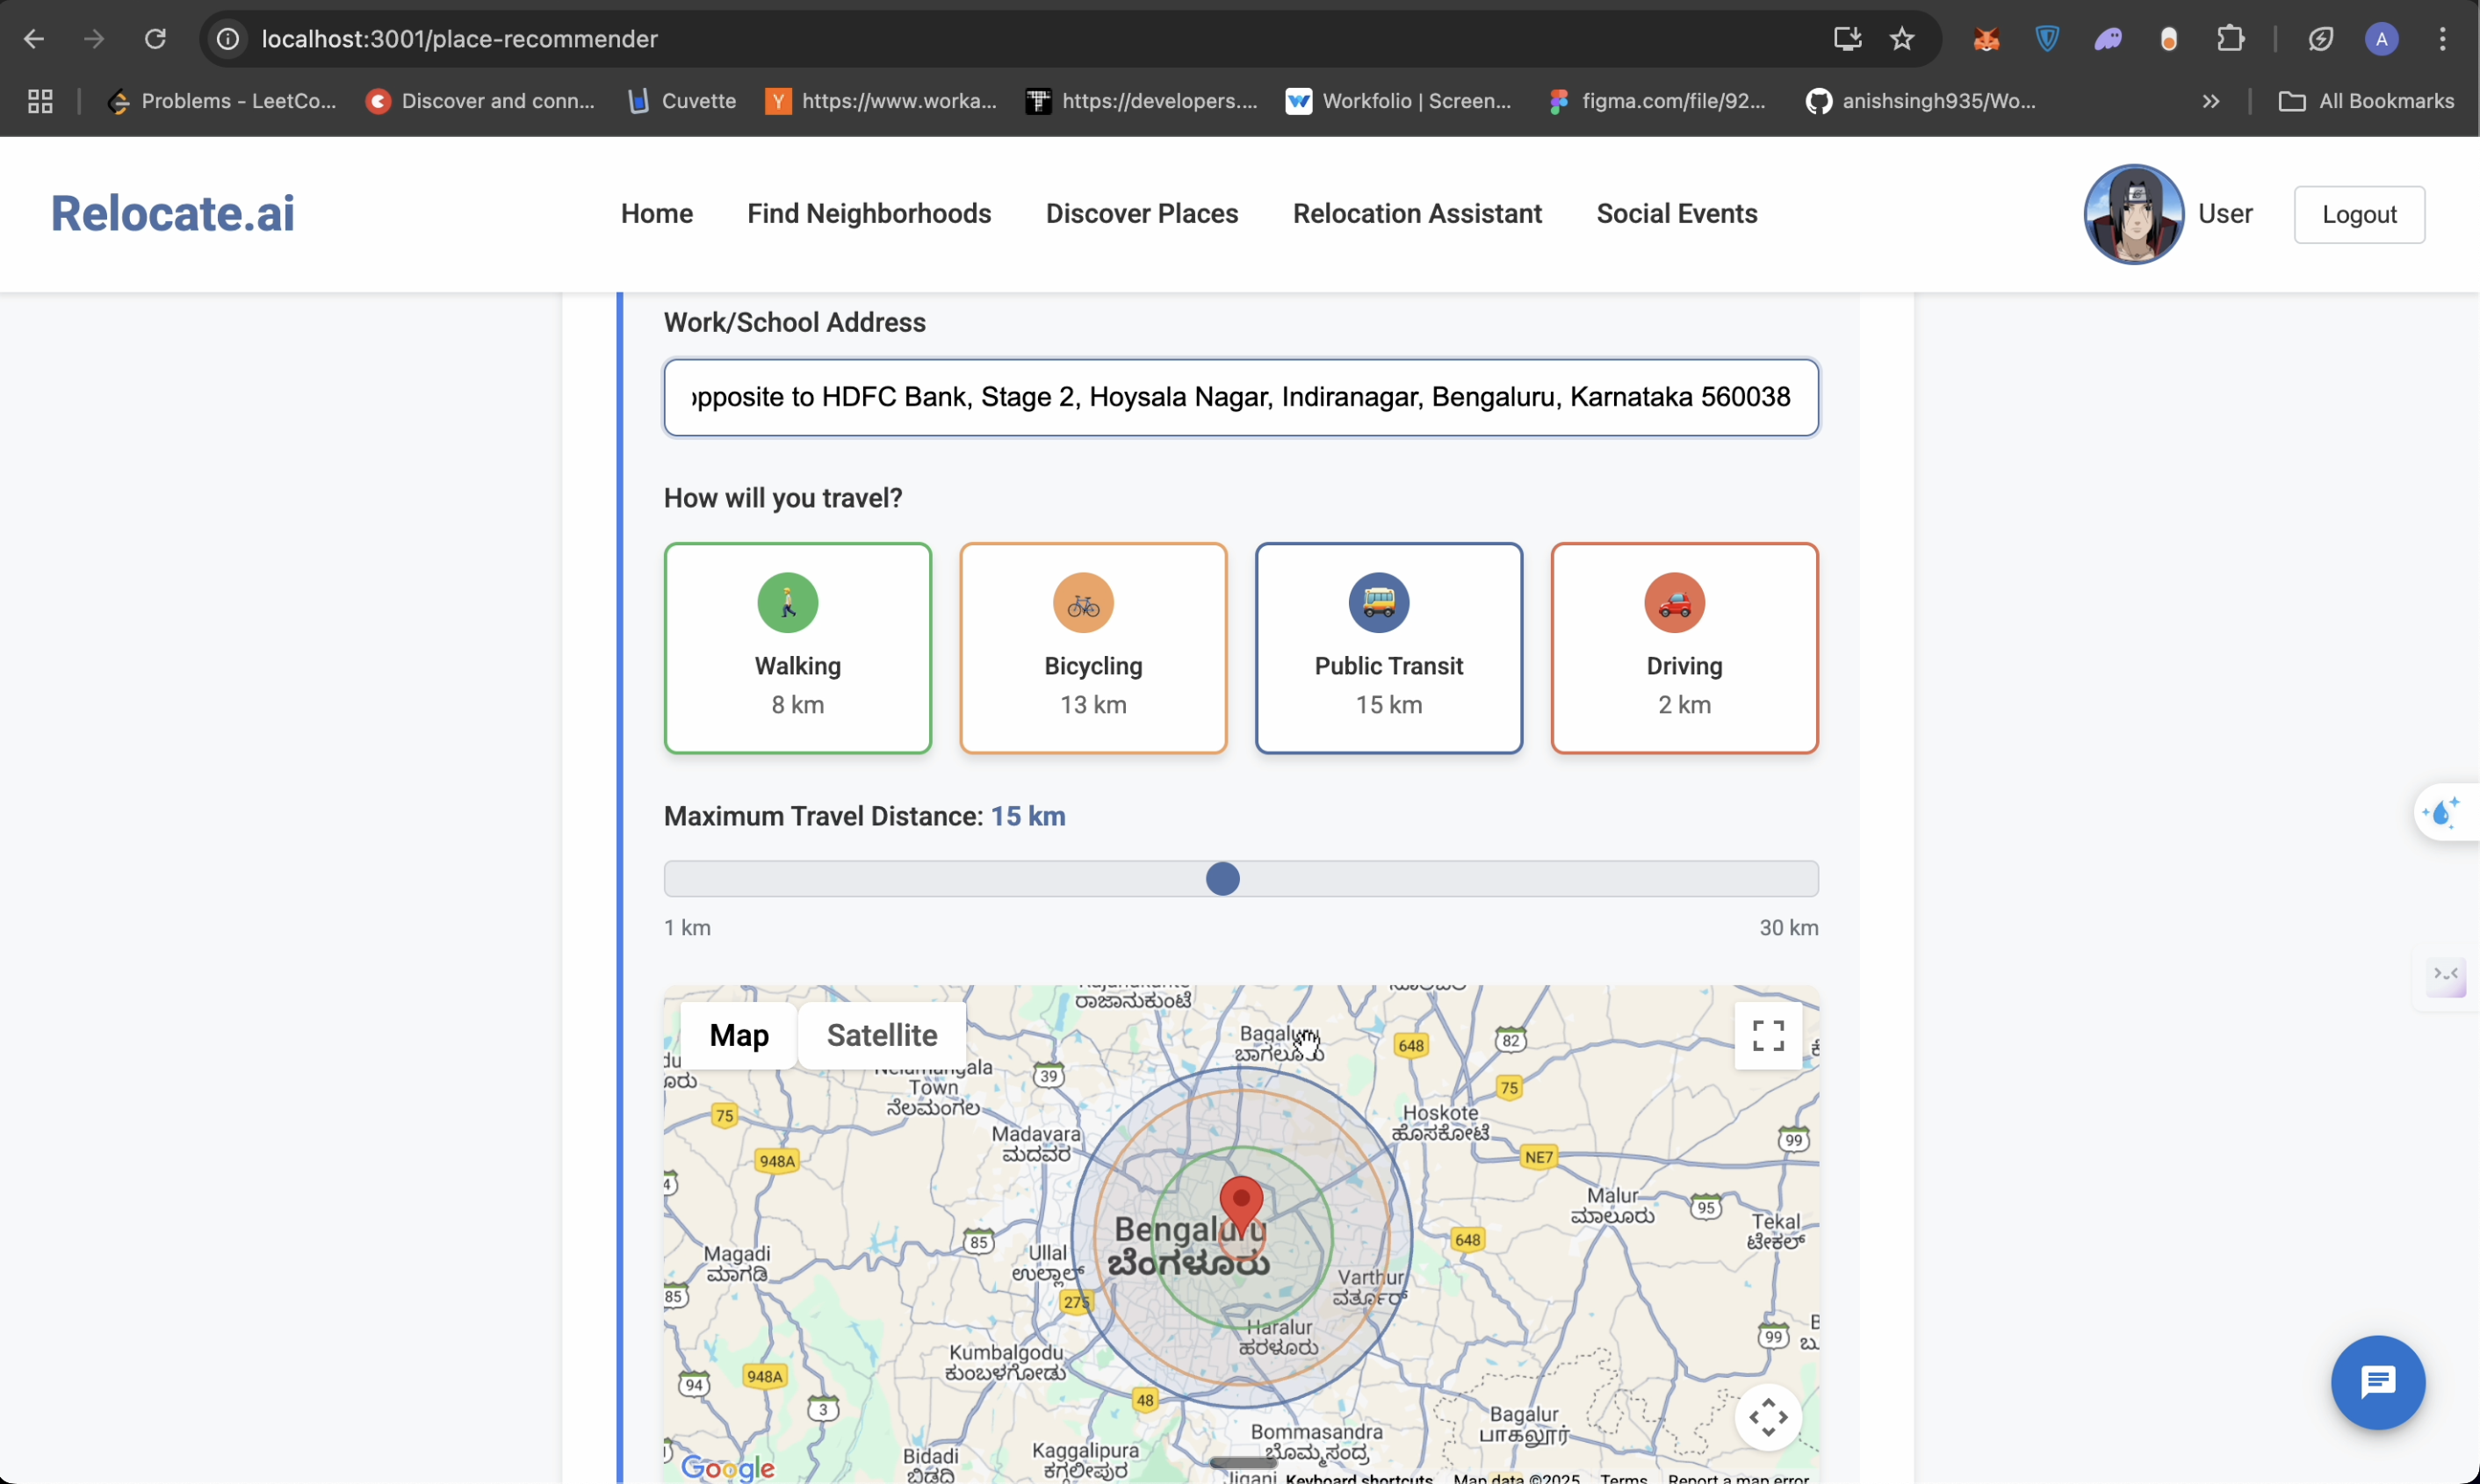Click maximum travel distance slider handle

(x=1222, y=879)
